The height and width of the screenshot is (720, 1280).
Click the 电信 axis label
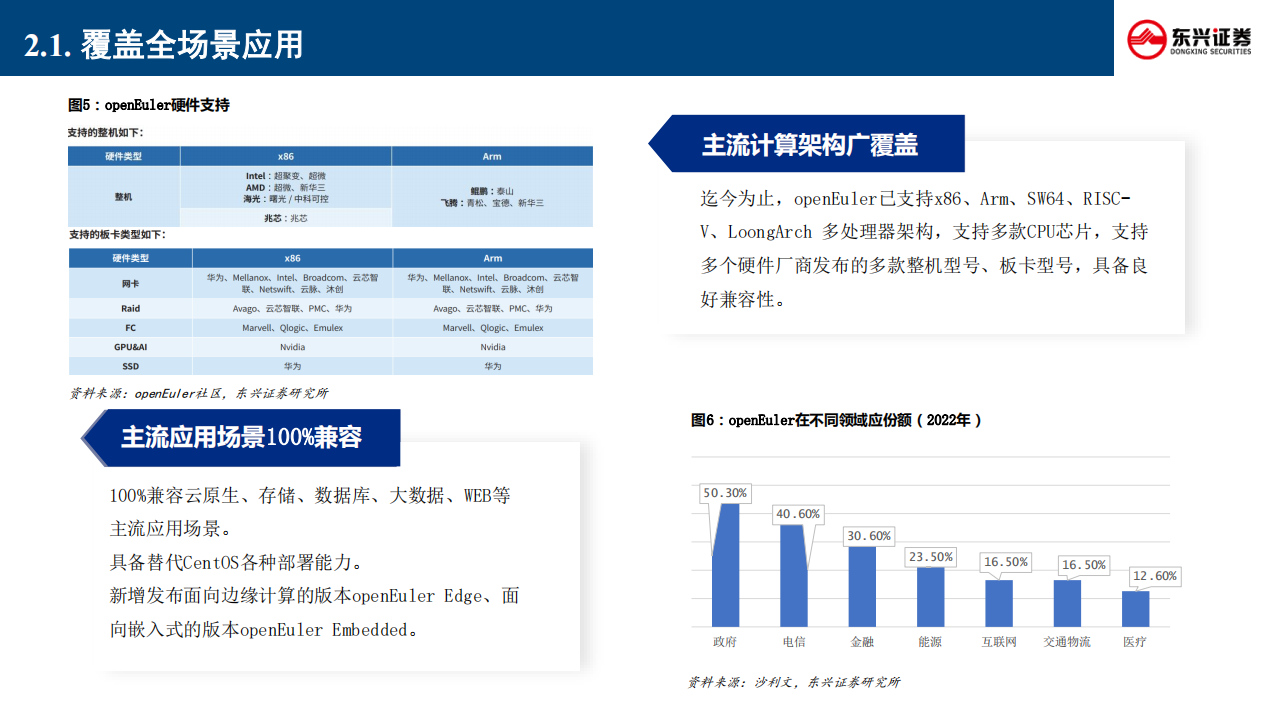coord(793,642)
